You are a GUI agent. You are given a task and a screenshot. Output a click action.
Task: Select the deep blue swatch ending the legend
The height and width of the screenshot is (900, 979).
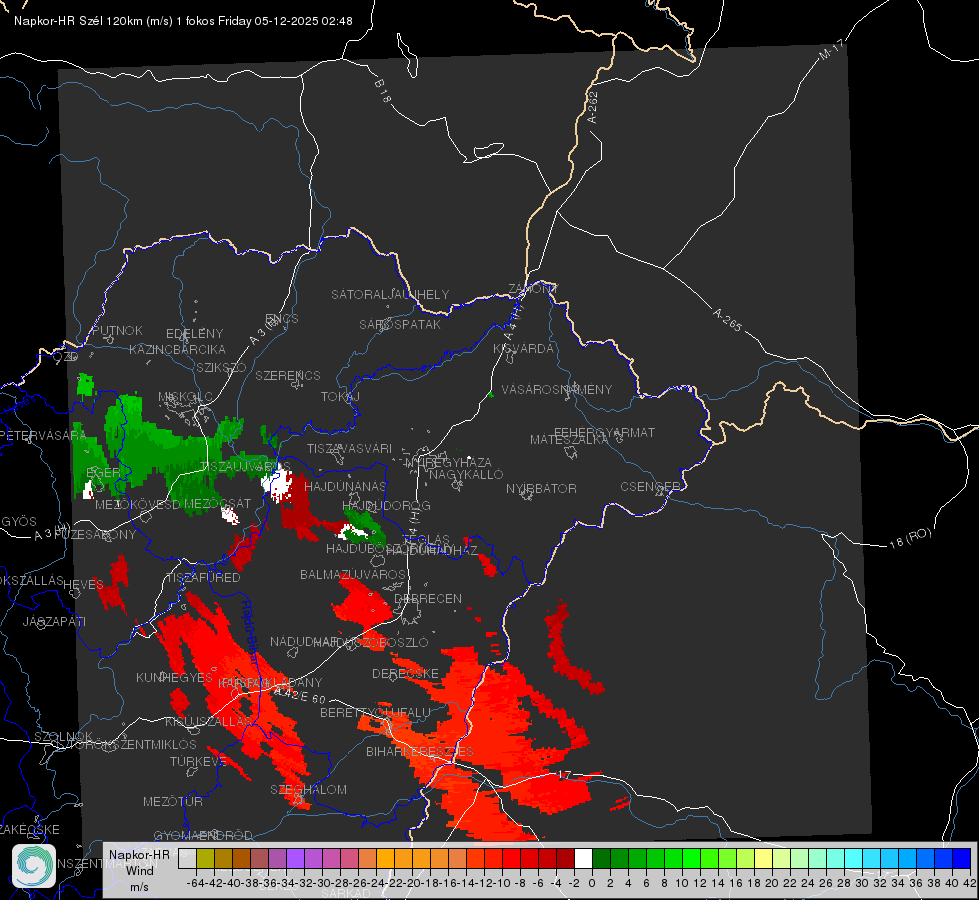coord(962,858)
